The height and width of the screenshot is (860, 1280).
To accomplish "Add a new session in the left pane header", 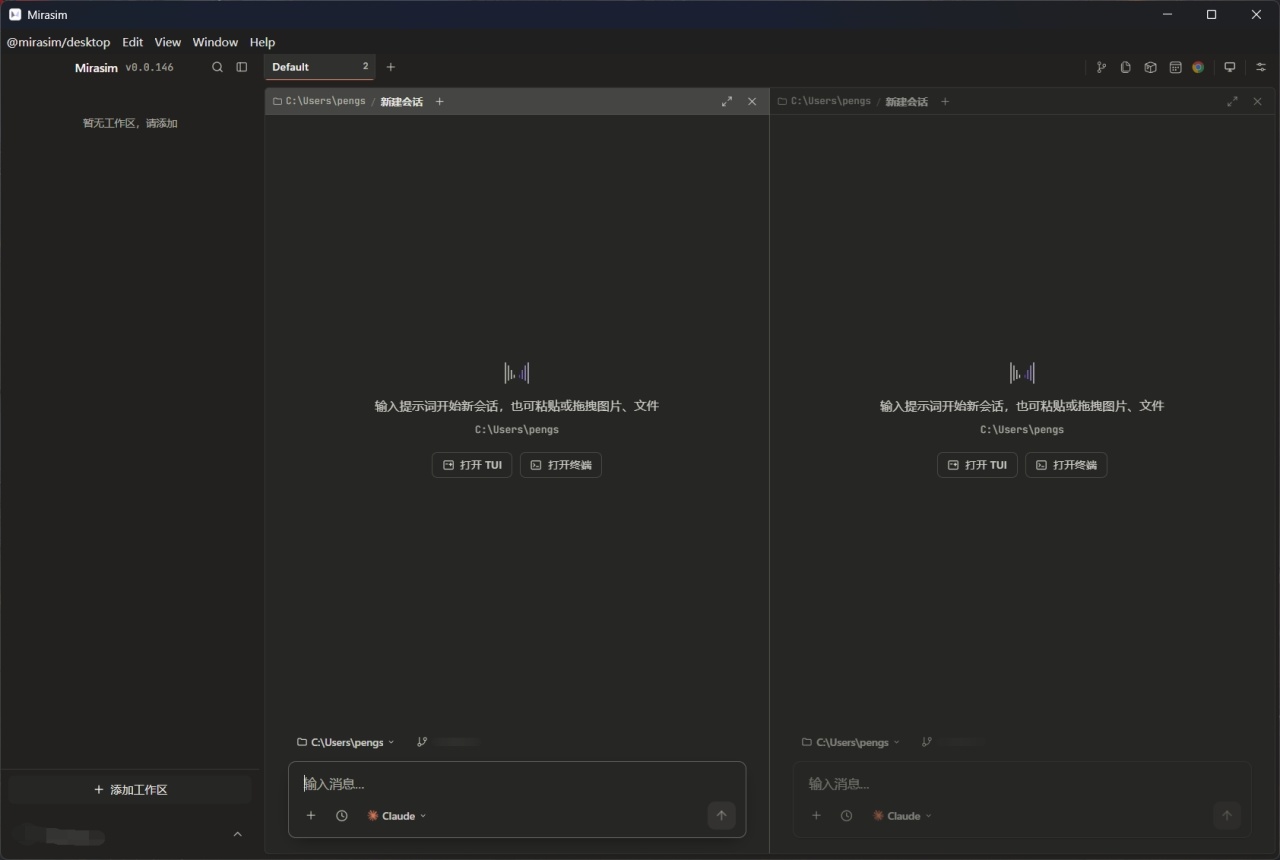I will [439, 101].
